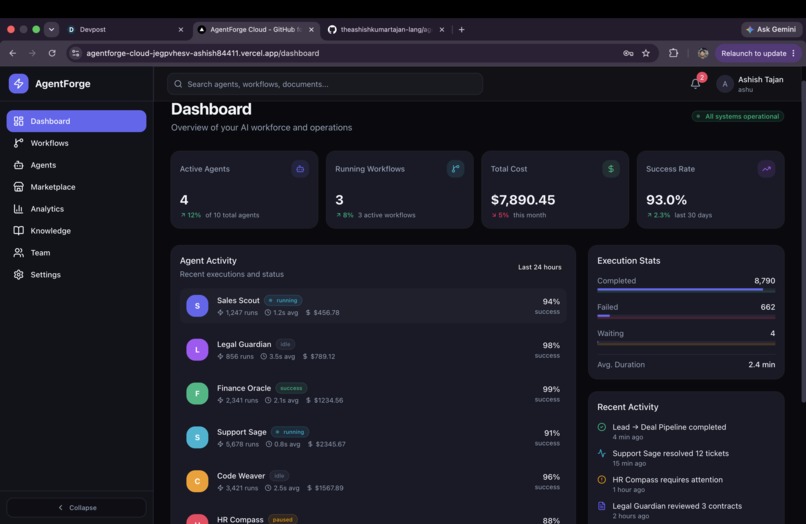Viewport: 806px width, 524px height.
Task: Click Relaunch to update button
Action: point(758,53)
